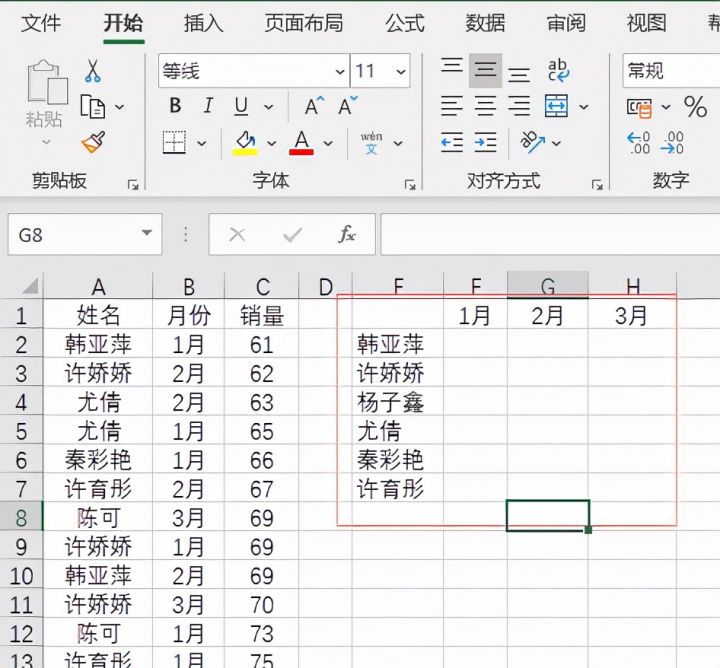Viewport: 720px width, 668px height.
Task: Expand borders dropdown arrow
Action: [202, 143]
